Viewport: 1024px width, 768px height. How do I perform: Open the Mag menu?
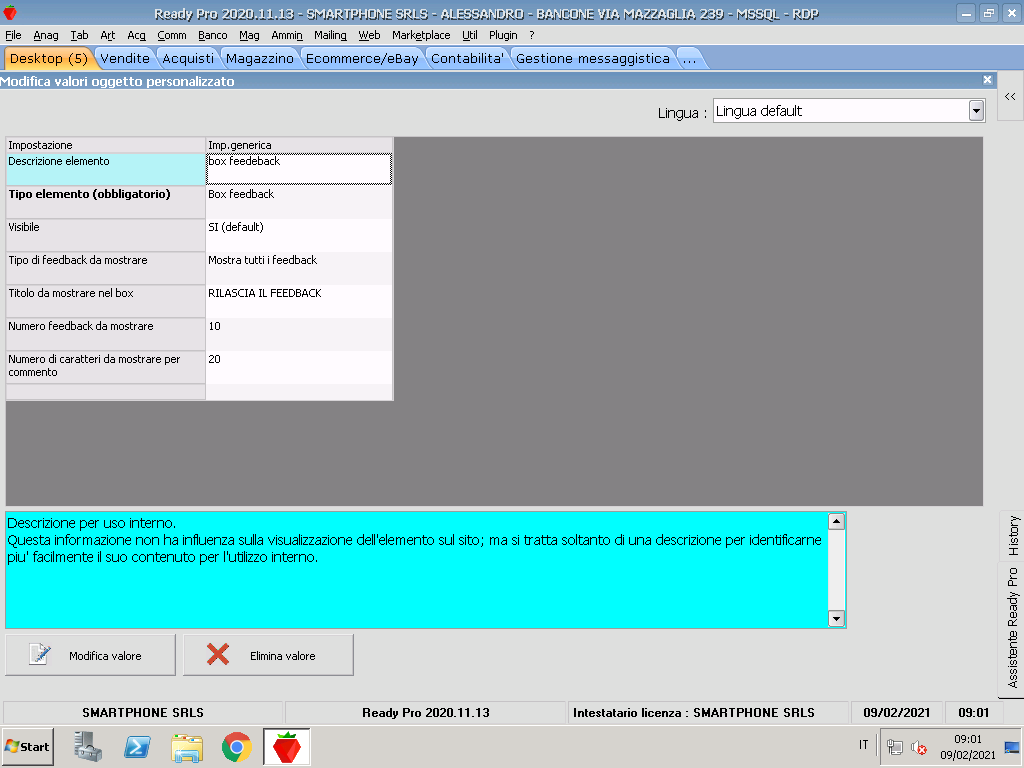(249, 35)
